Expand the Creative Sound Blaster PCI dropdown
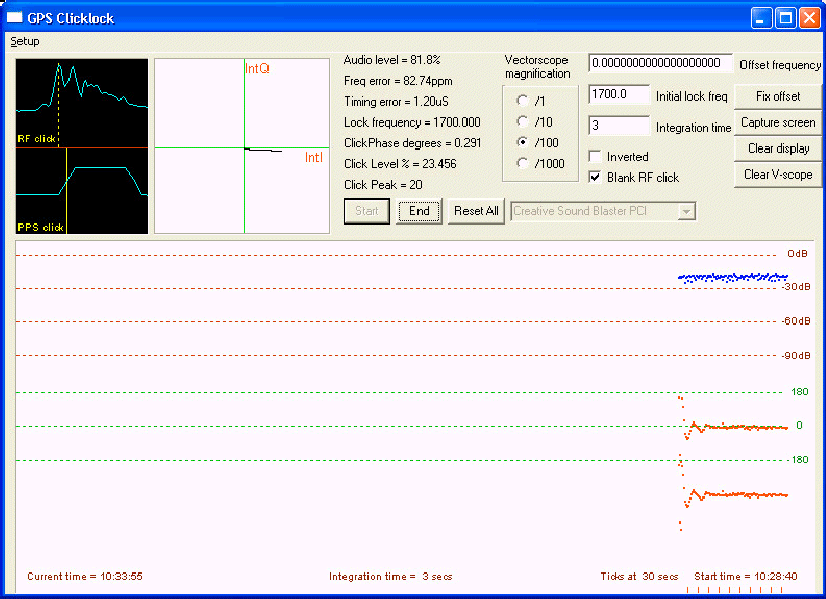 coord(685,211)
